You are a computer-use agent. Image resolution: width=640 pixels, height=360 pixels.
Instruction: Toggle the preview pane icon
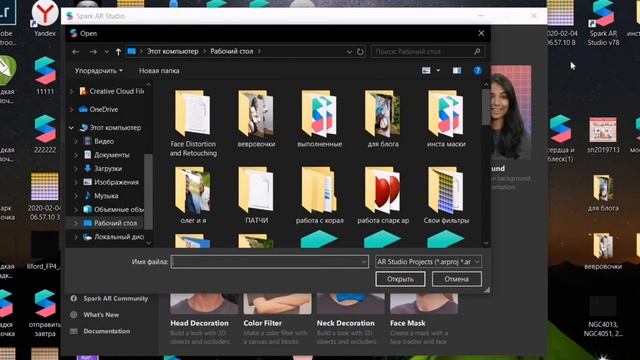pos(457,71)
